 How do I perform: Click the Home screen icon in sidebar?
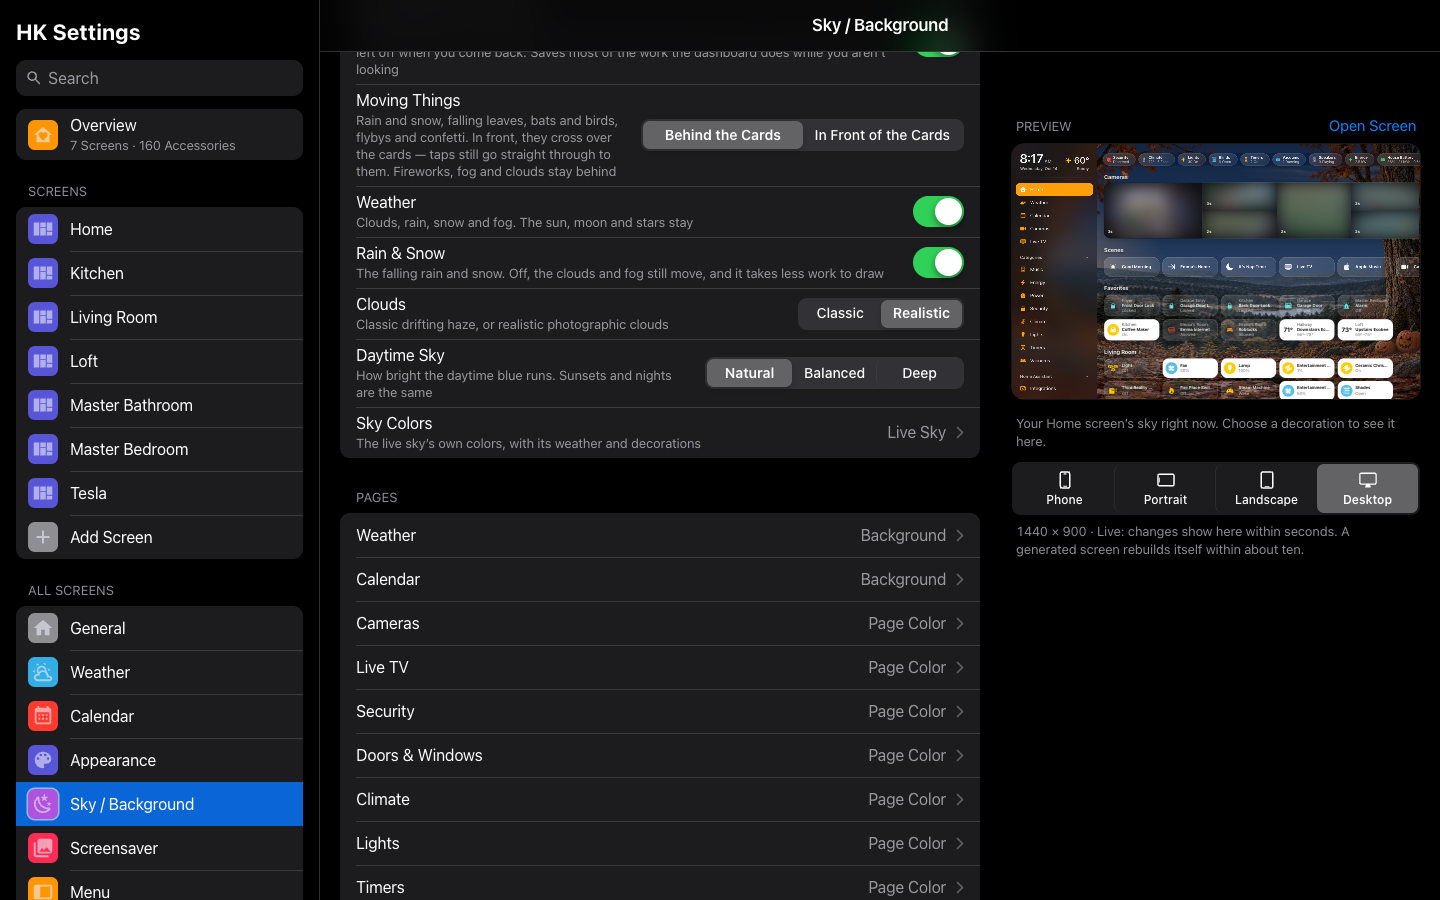[43, 229]
